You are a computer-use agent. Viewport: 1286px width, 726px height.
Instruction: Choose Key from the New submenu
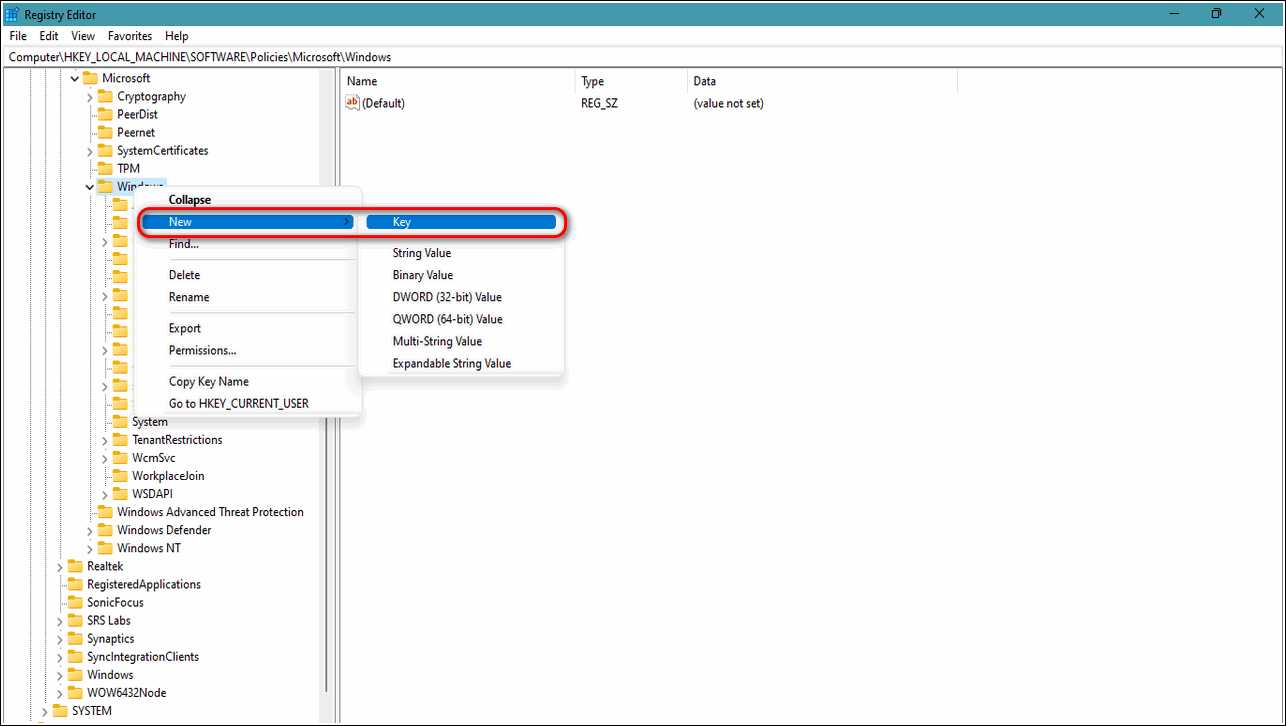pyautogui.click(x=461, y=222)
